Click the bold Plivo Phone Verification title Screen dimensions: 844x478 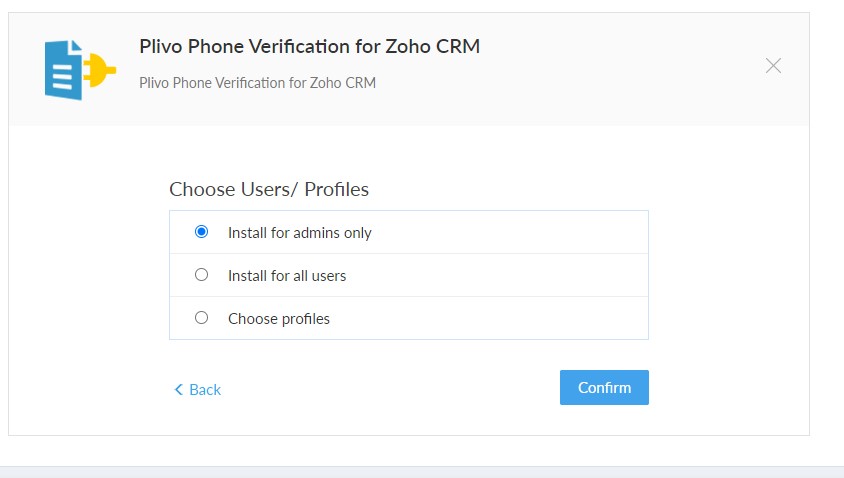(x=310, y=46)
